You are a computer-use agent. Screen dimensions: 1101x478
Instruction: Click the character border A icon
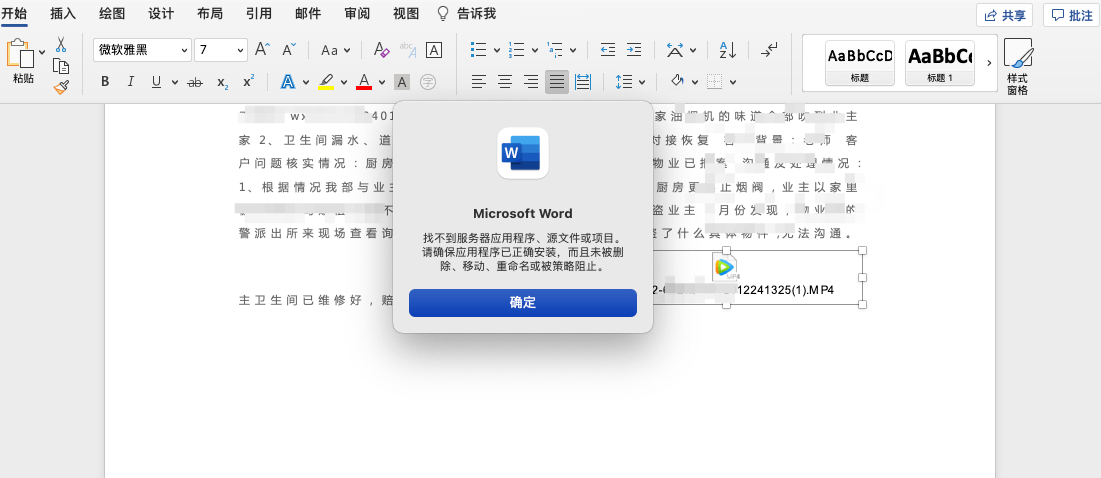pyautogui.click(x=435, y=50)
